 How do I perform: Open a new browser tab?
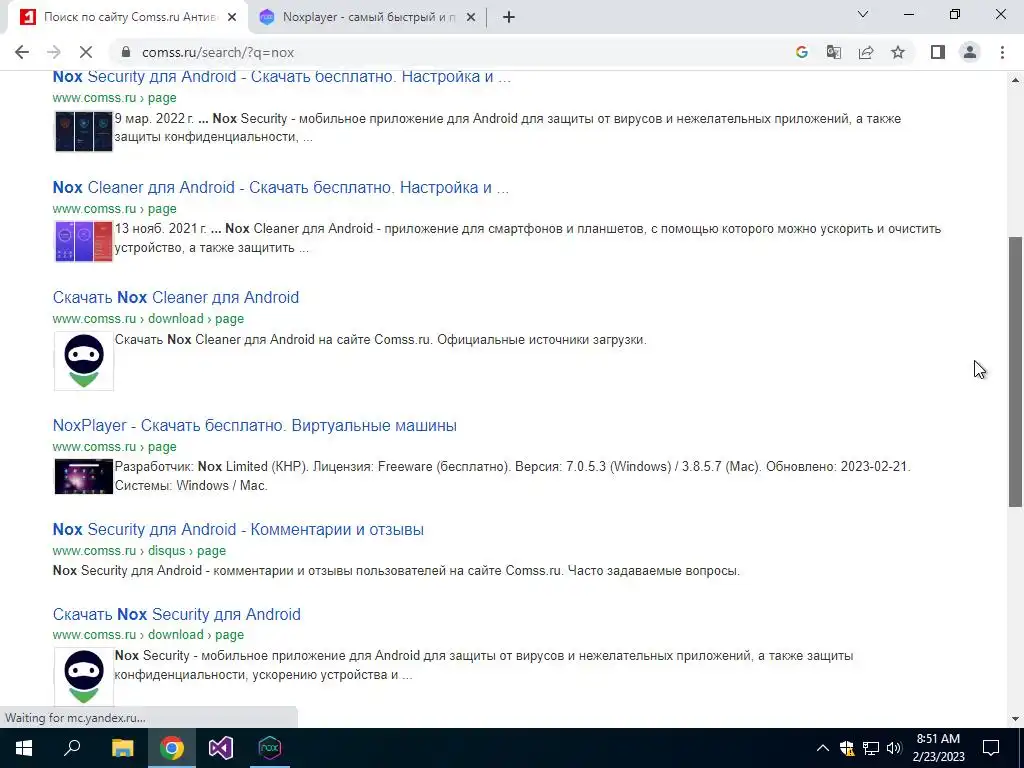click(x=509, y=17)
